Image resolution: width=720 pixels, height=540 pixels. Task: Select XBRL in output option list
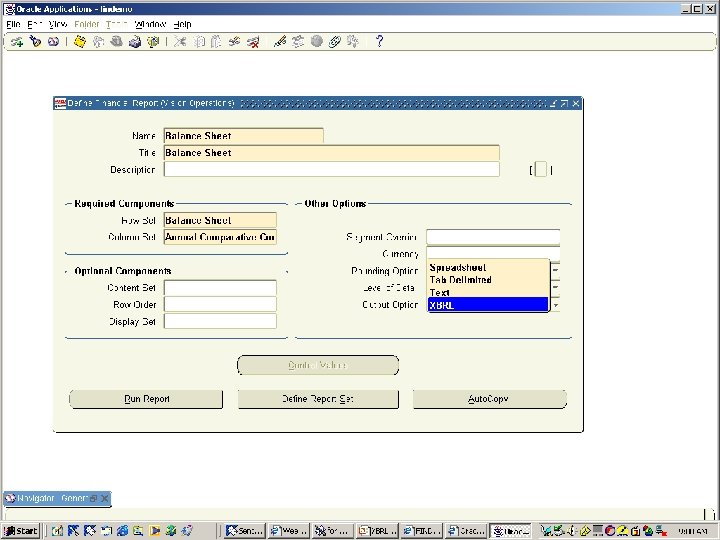488,304
